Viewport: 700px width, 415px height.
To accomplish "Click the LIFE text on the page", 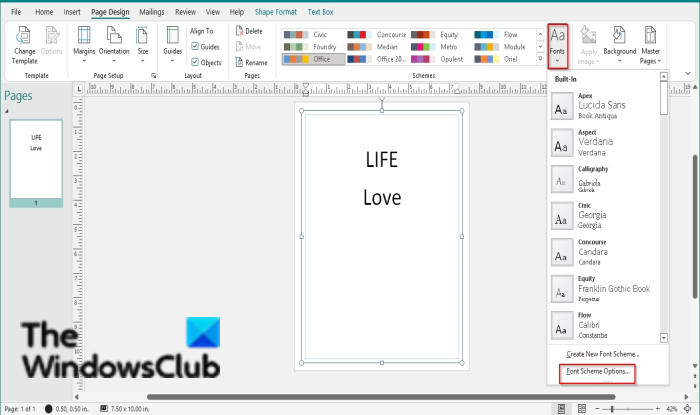I will pyautogui.click(x=381, y=160).
